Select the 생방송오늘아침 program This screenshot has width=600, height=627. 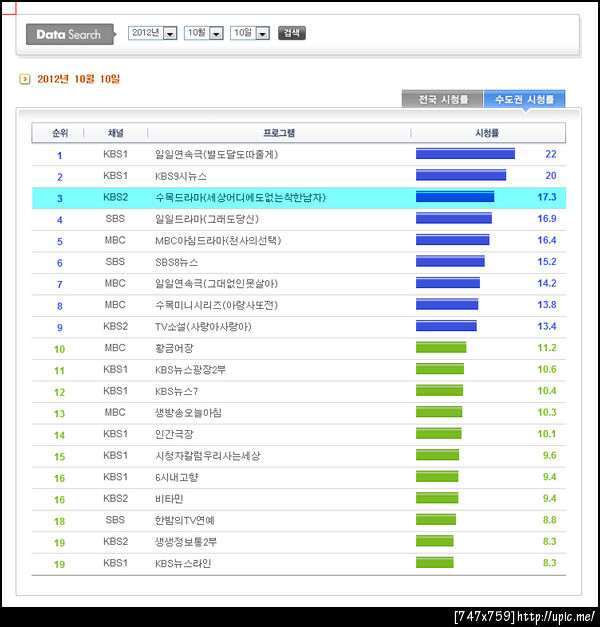click(188, 413)
